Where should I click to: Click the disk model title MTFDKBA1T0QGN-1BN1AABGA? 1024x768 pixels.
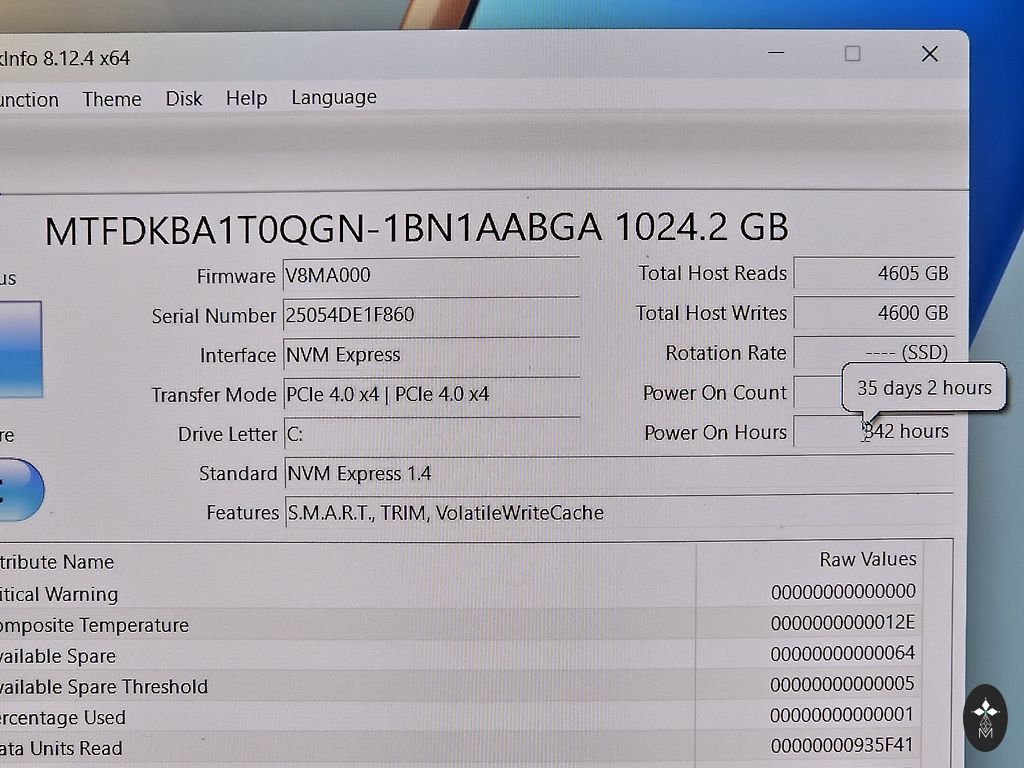click(323, 229)
